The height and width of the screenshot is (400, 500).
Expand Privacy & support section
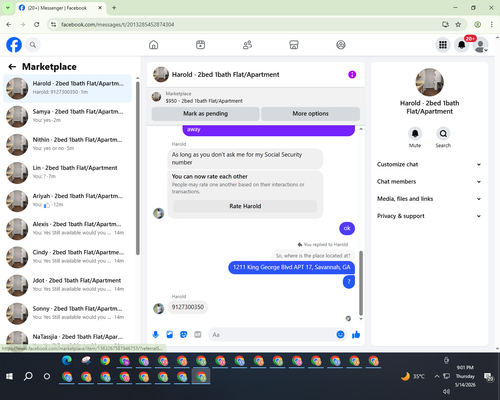click(429, 216)
